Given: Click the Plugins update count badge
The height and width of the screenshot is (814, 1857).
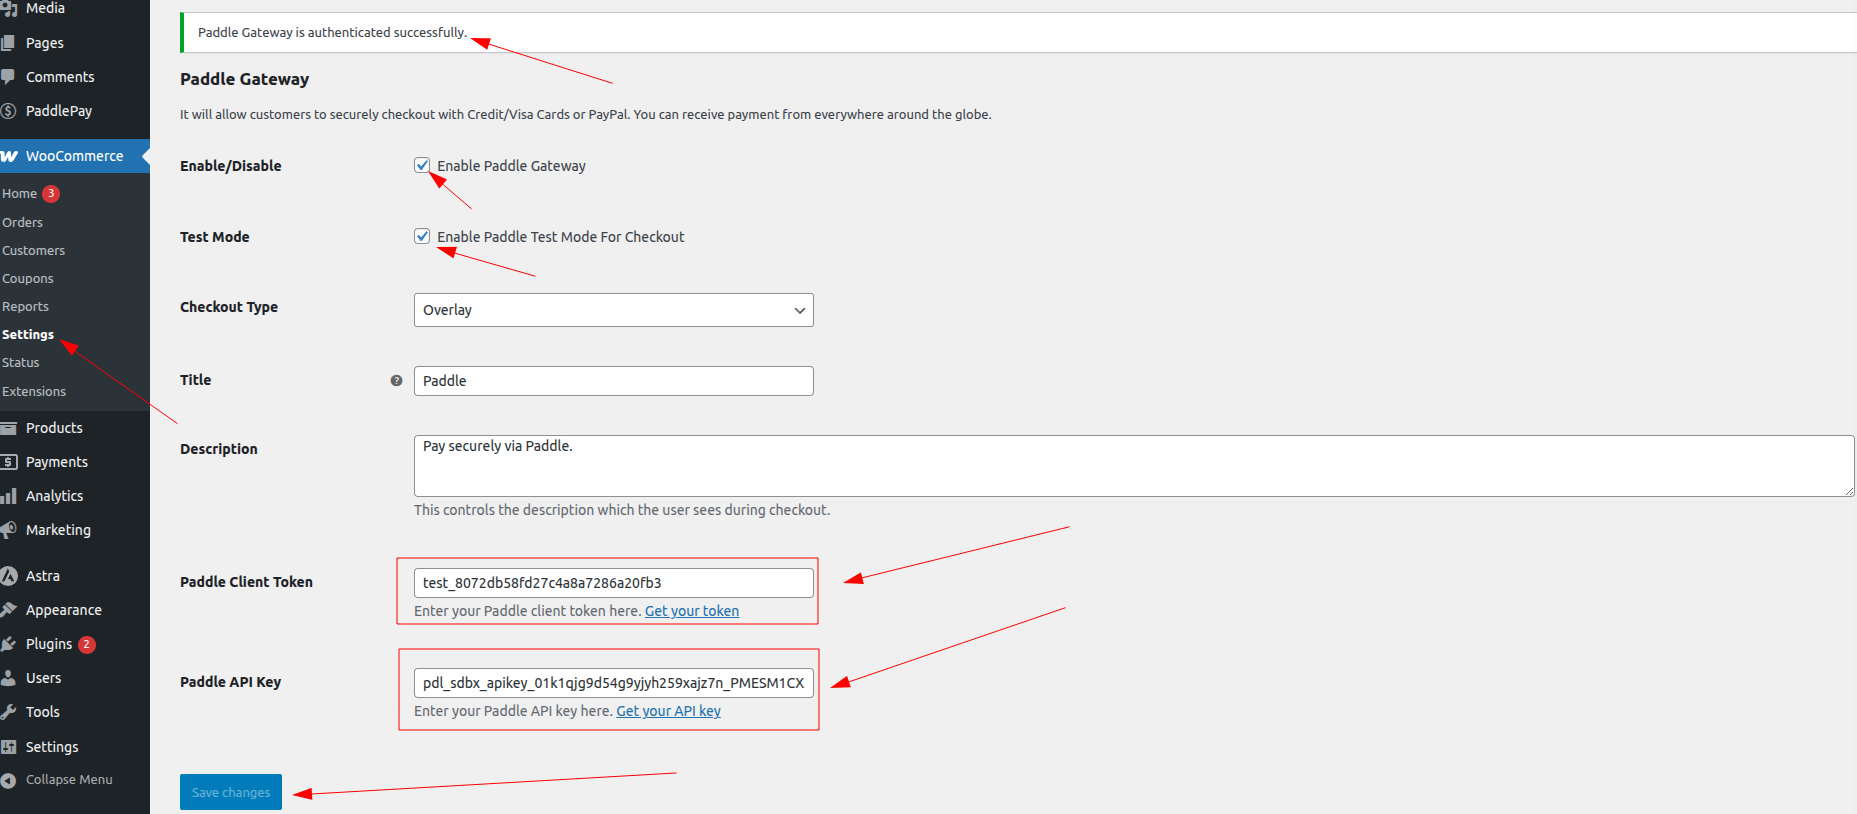Looking at the screenshot, I should coord(87,644).
